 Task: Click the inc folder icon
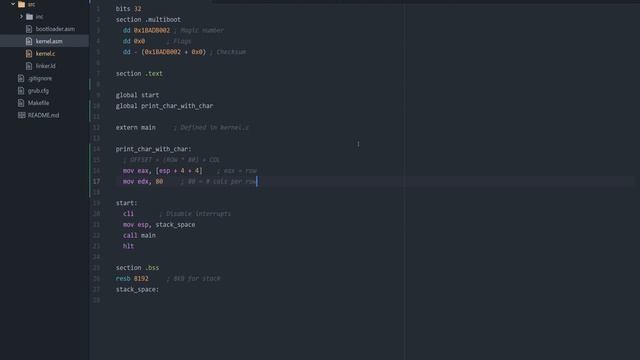point(29,17)
